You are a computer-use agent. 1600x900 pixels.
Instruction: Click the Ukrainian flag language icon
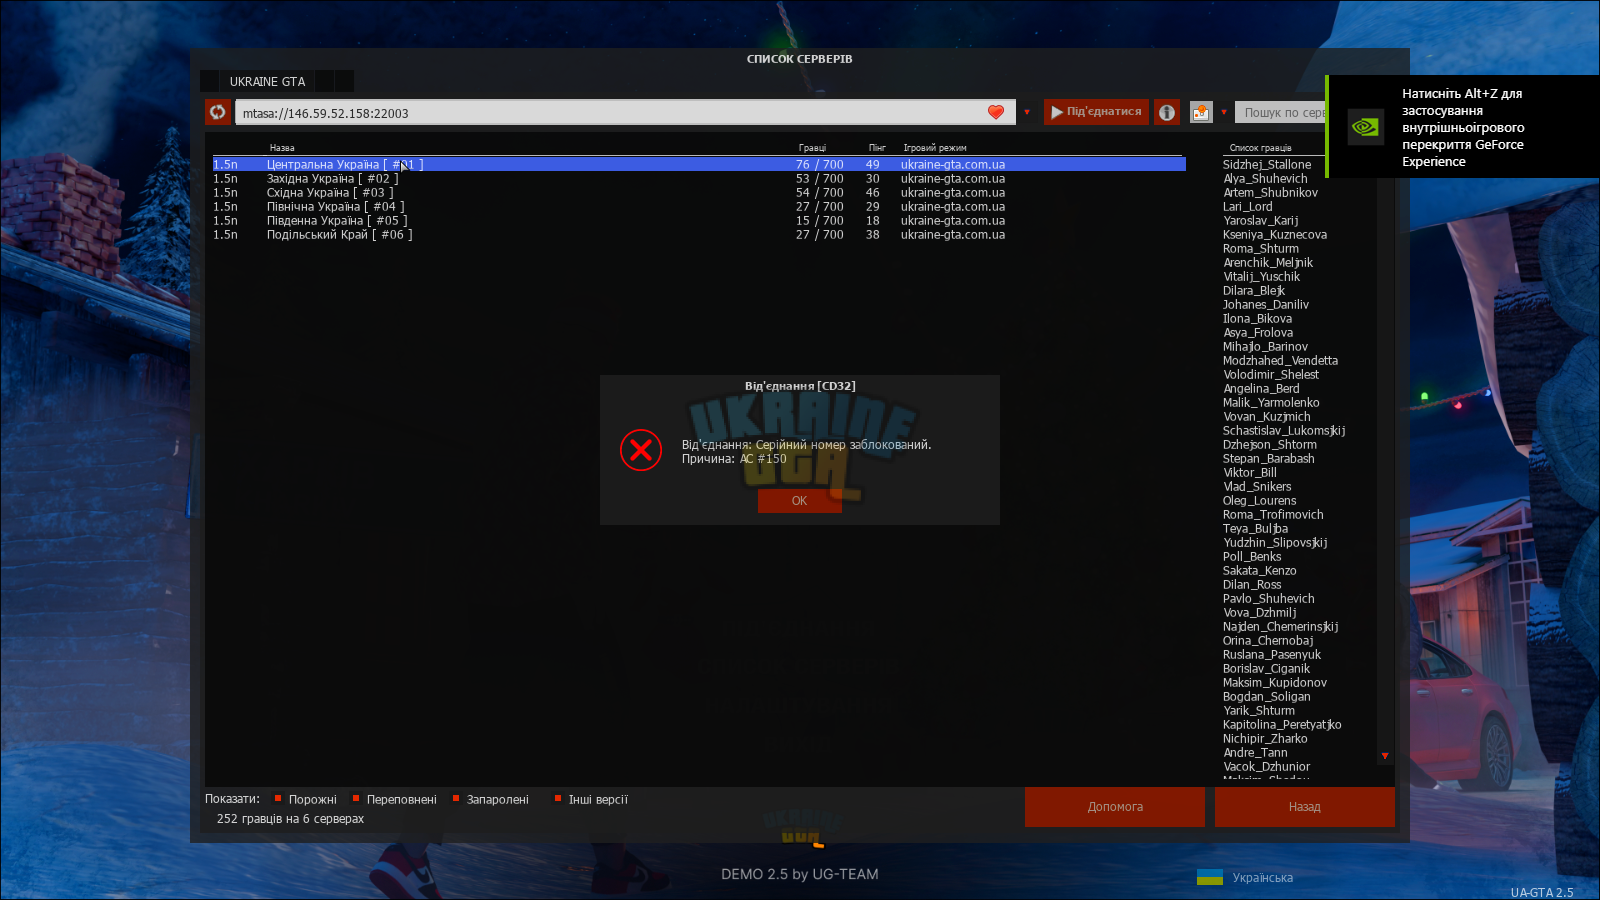1210,877
